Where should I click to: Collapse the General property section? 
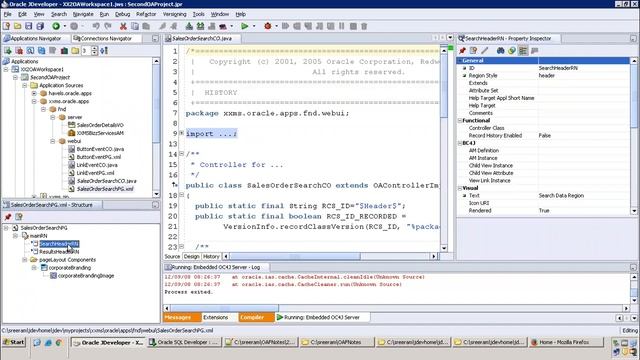460,60
